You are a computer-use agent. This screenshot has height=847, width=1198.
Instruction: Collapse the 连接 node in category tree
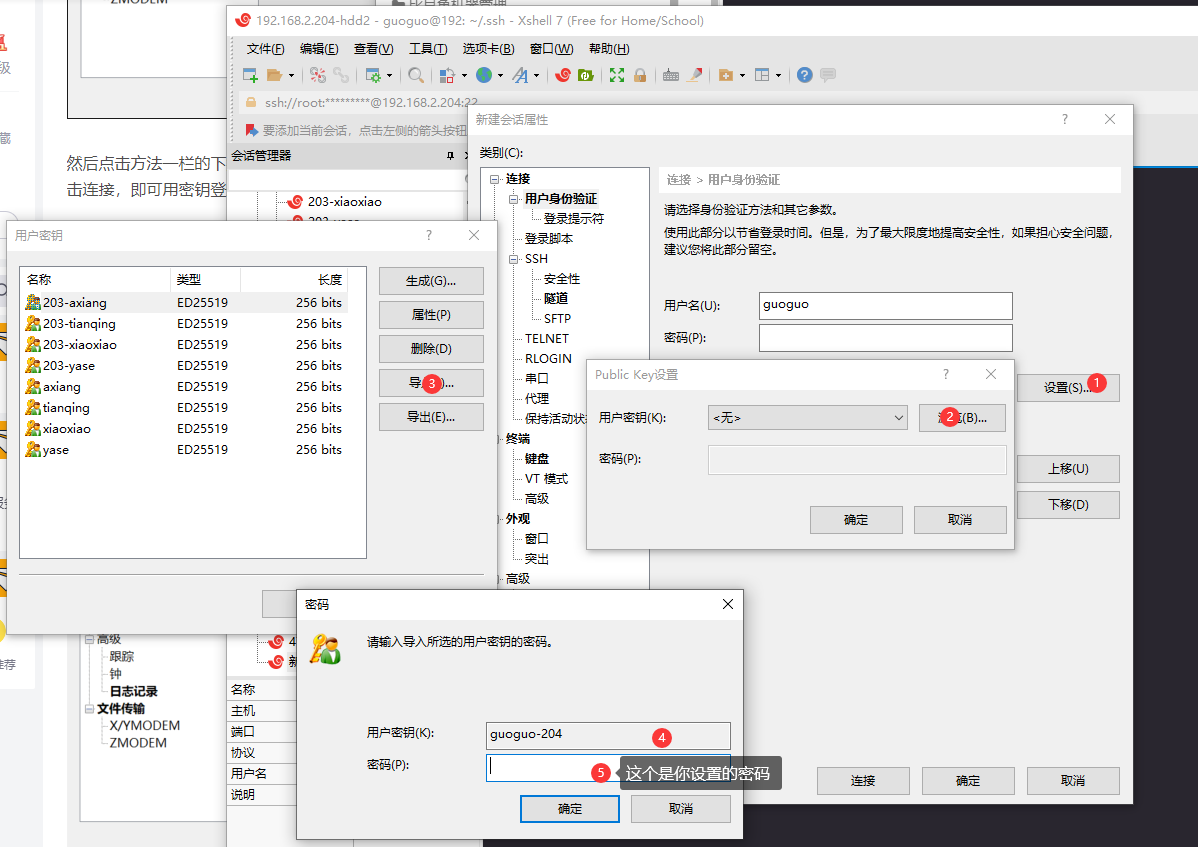[x=494, y=179]
